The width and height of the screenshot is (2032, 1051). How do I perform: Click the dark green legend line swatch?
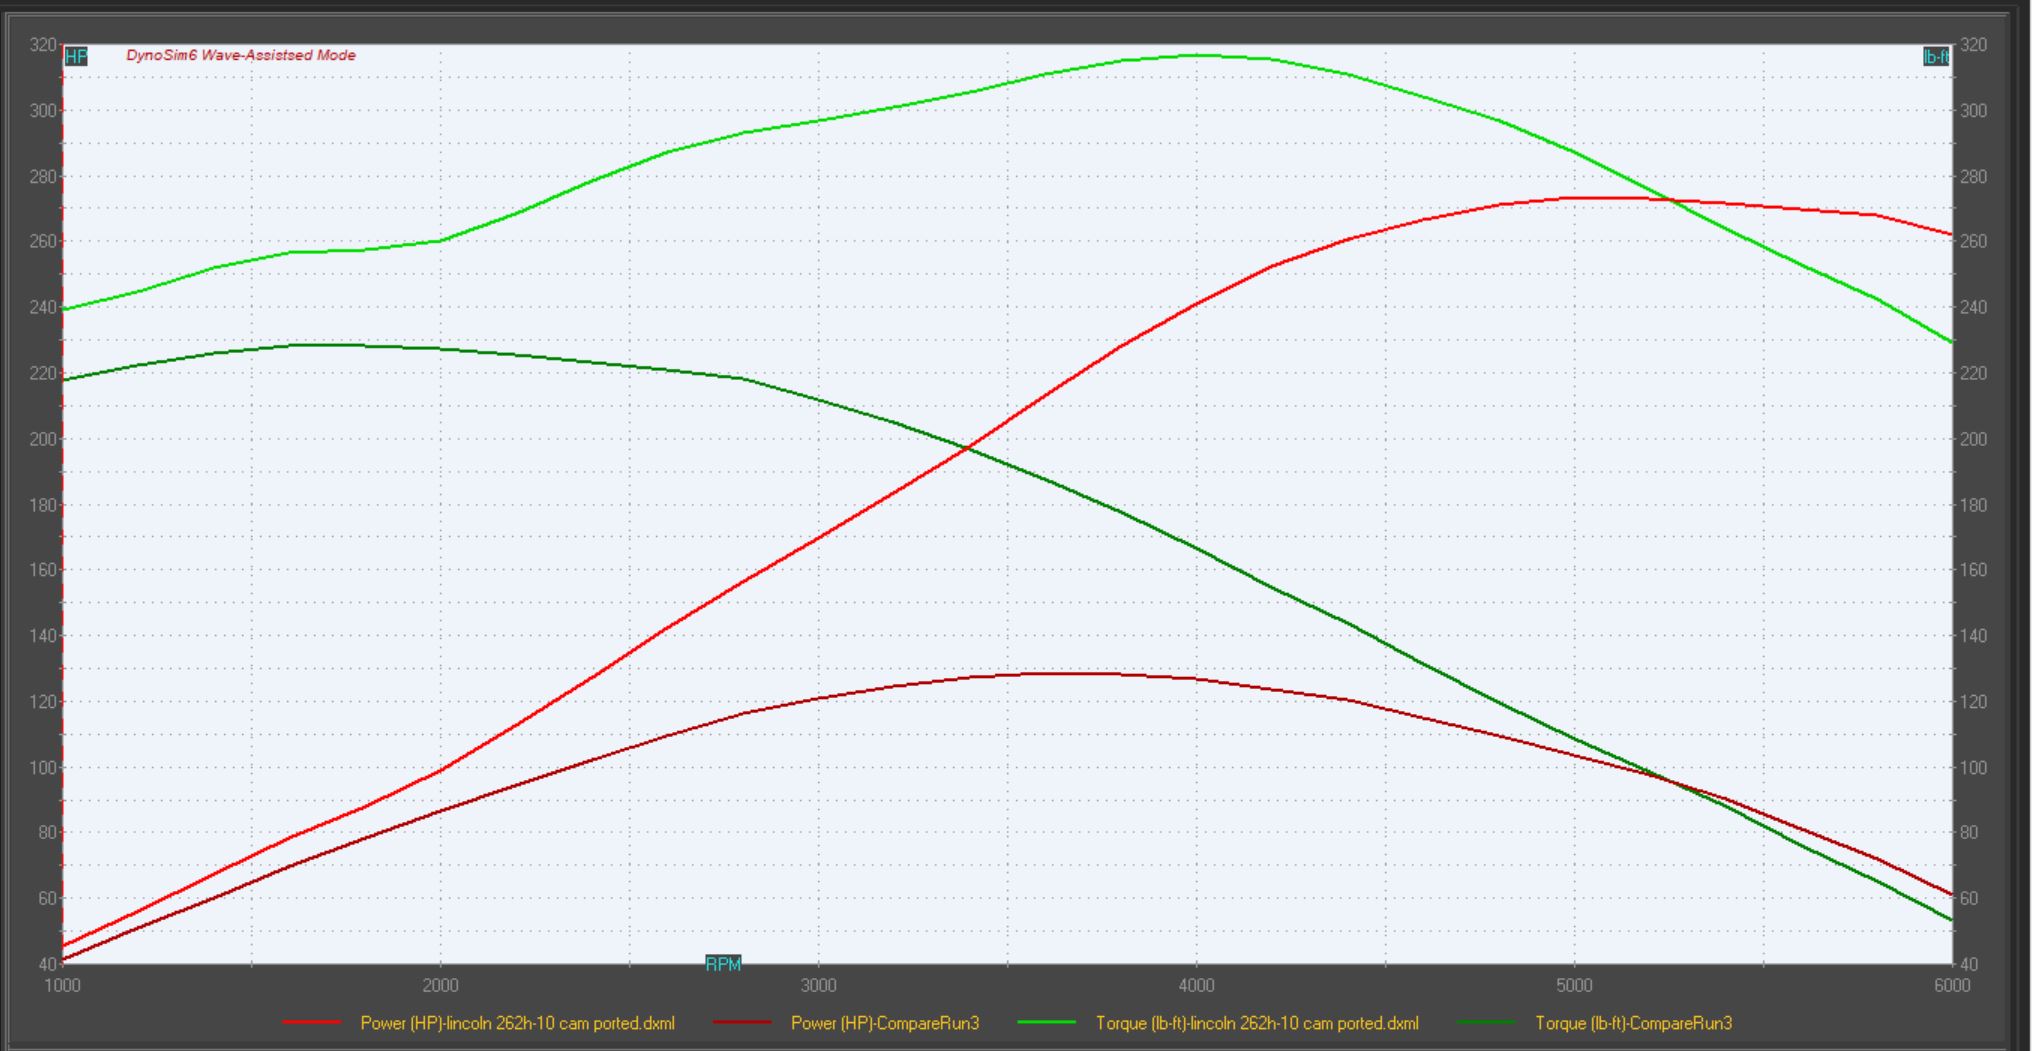coord(1487,1023)
